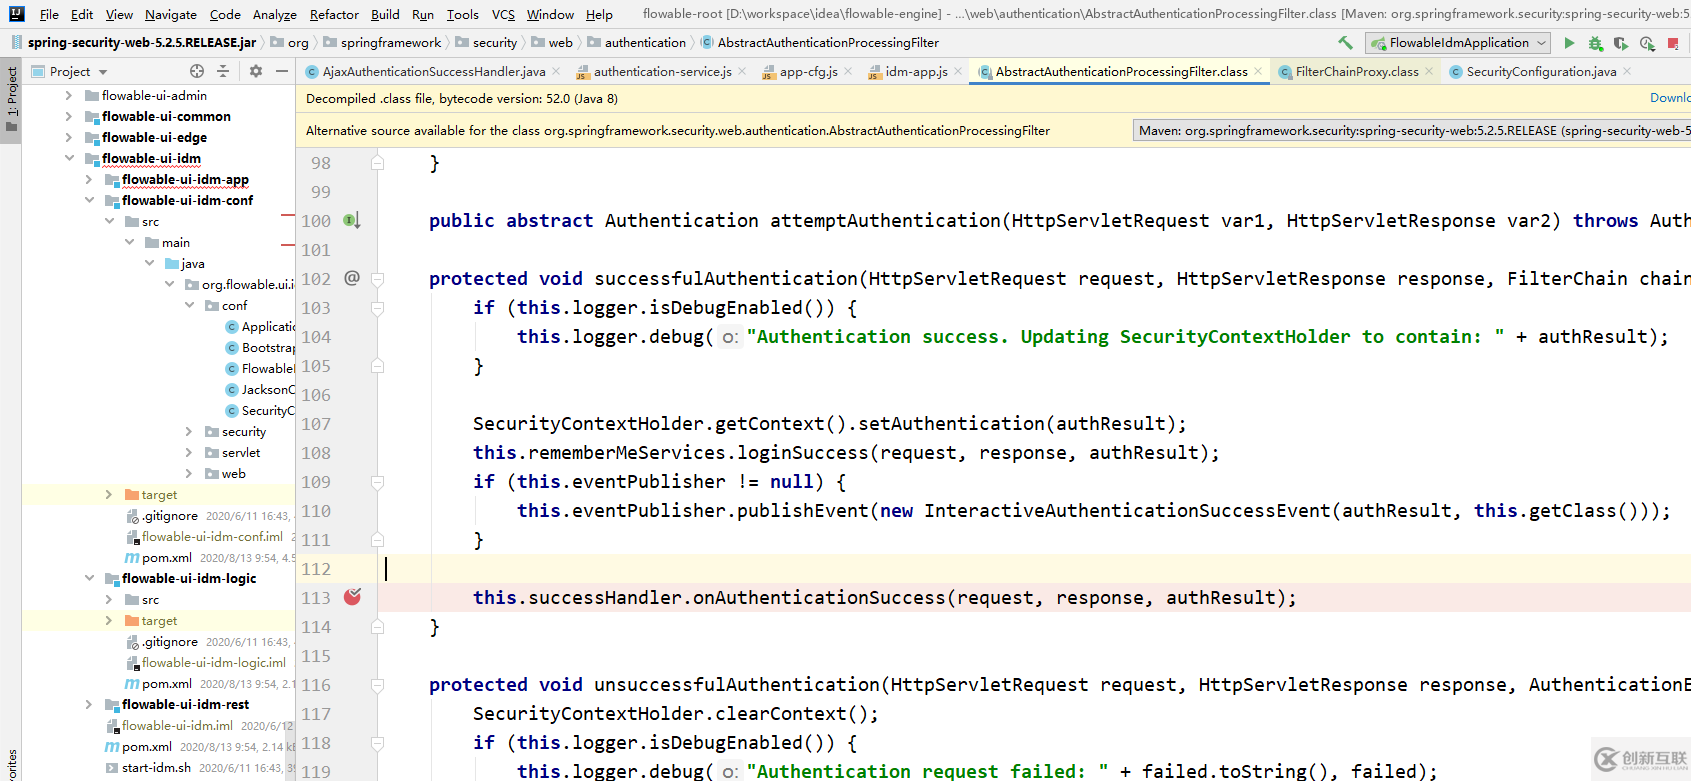
Task: Collapse all nodes in the Project panel
Action: click(223, 71)
